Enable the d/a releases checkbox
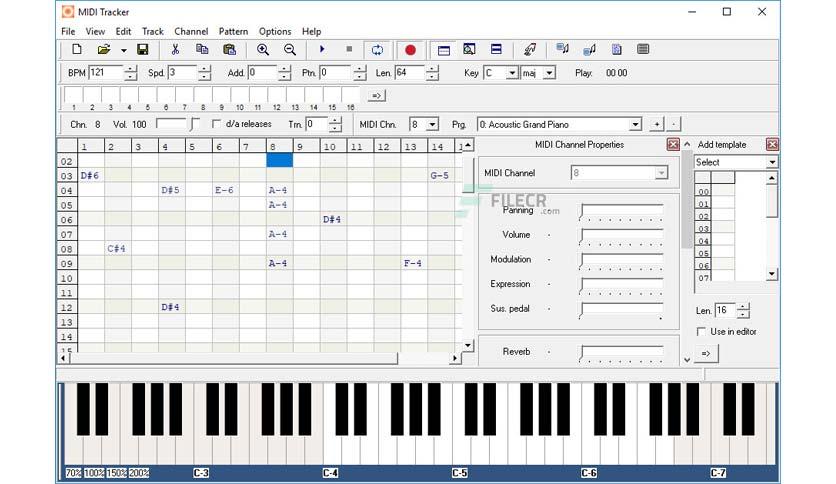 coord(216,124)
